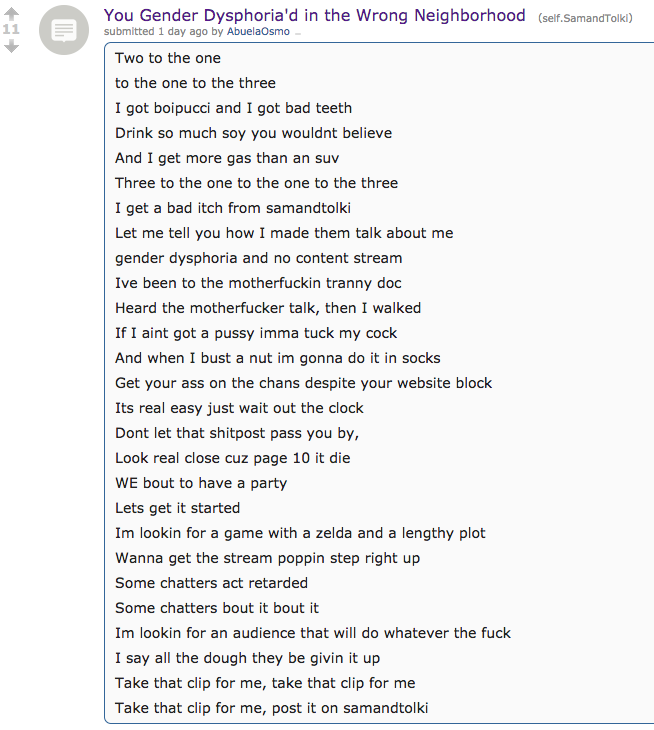Image resolution: width=654 pixels, height=730 pixels.
Task: Click the line "Wanna get the stream poppin step right up"
Action: [268, 558]
